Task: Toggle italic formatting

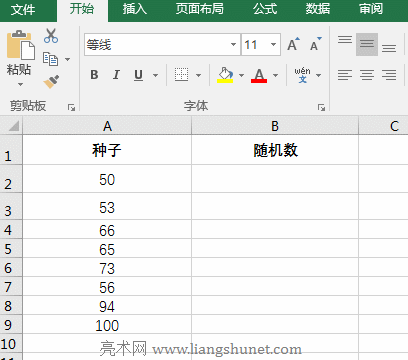Action: tap(116, 75)
